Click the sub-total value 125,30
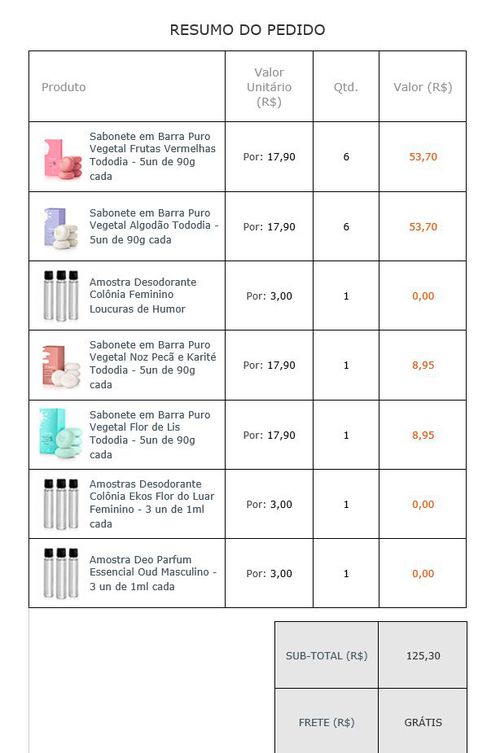The image size is (500, 753). 423,656
